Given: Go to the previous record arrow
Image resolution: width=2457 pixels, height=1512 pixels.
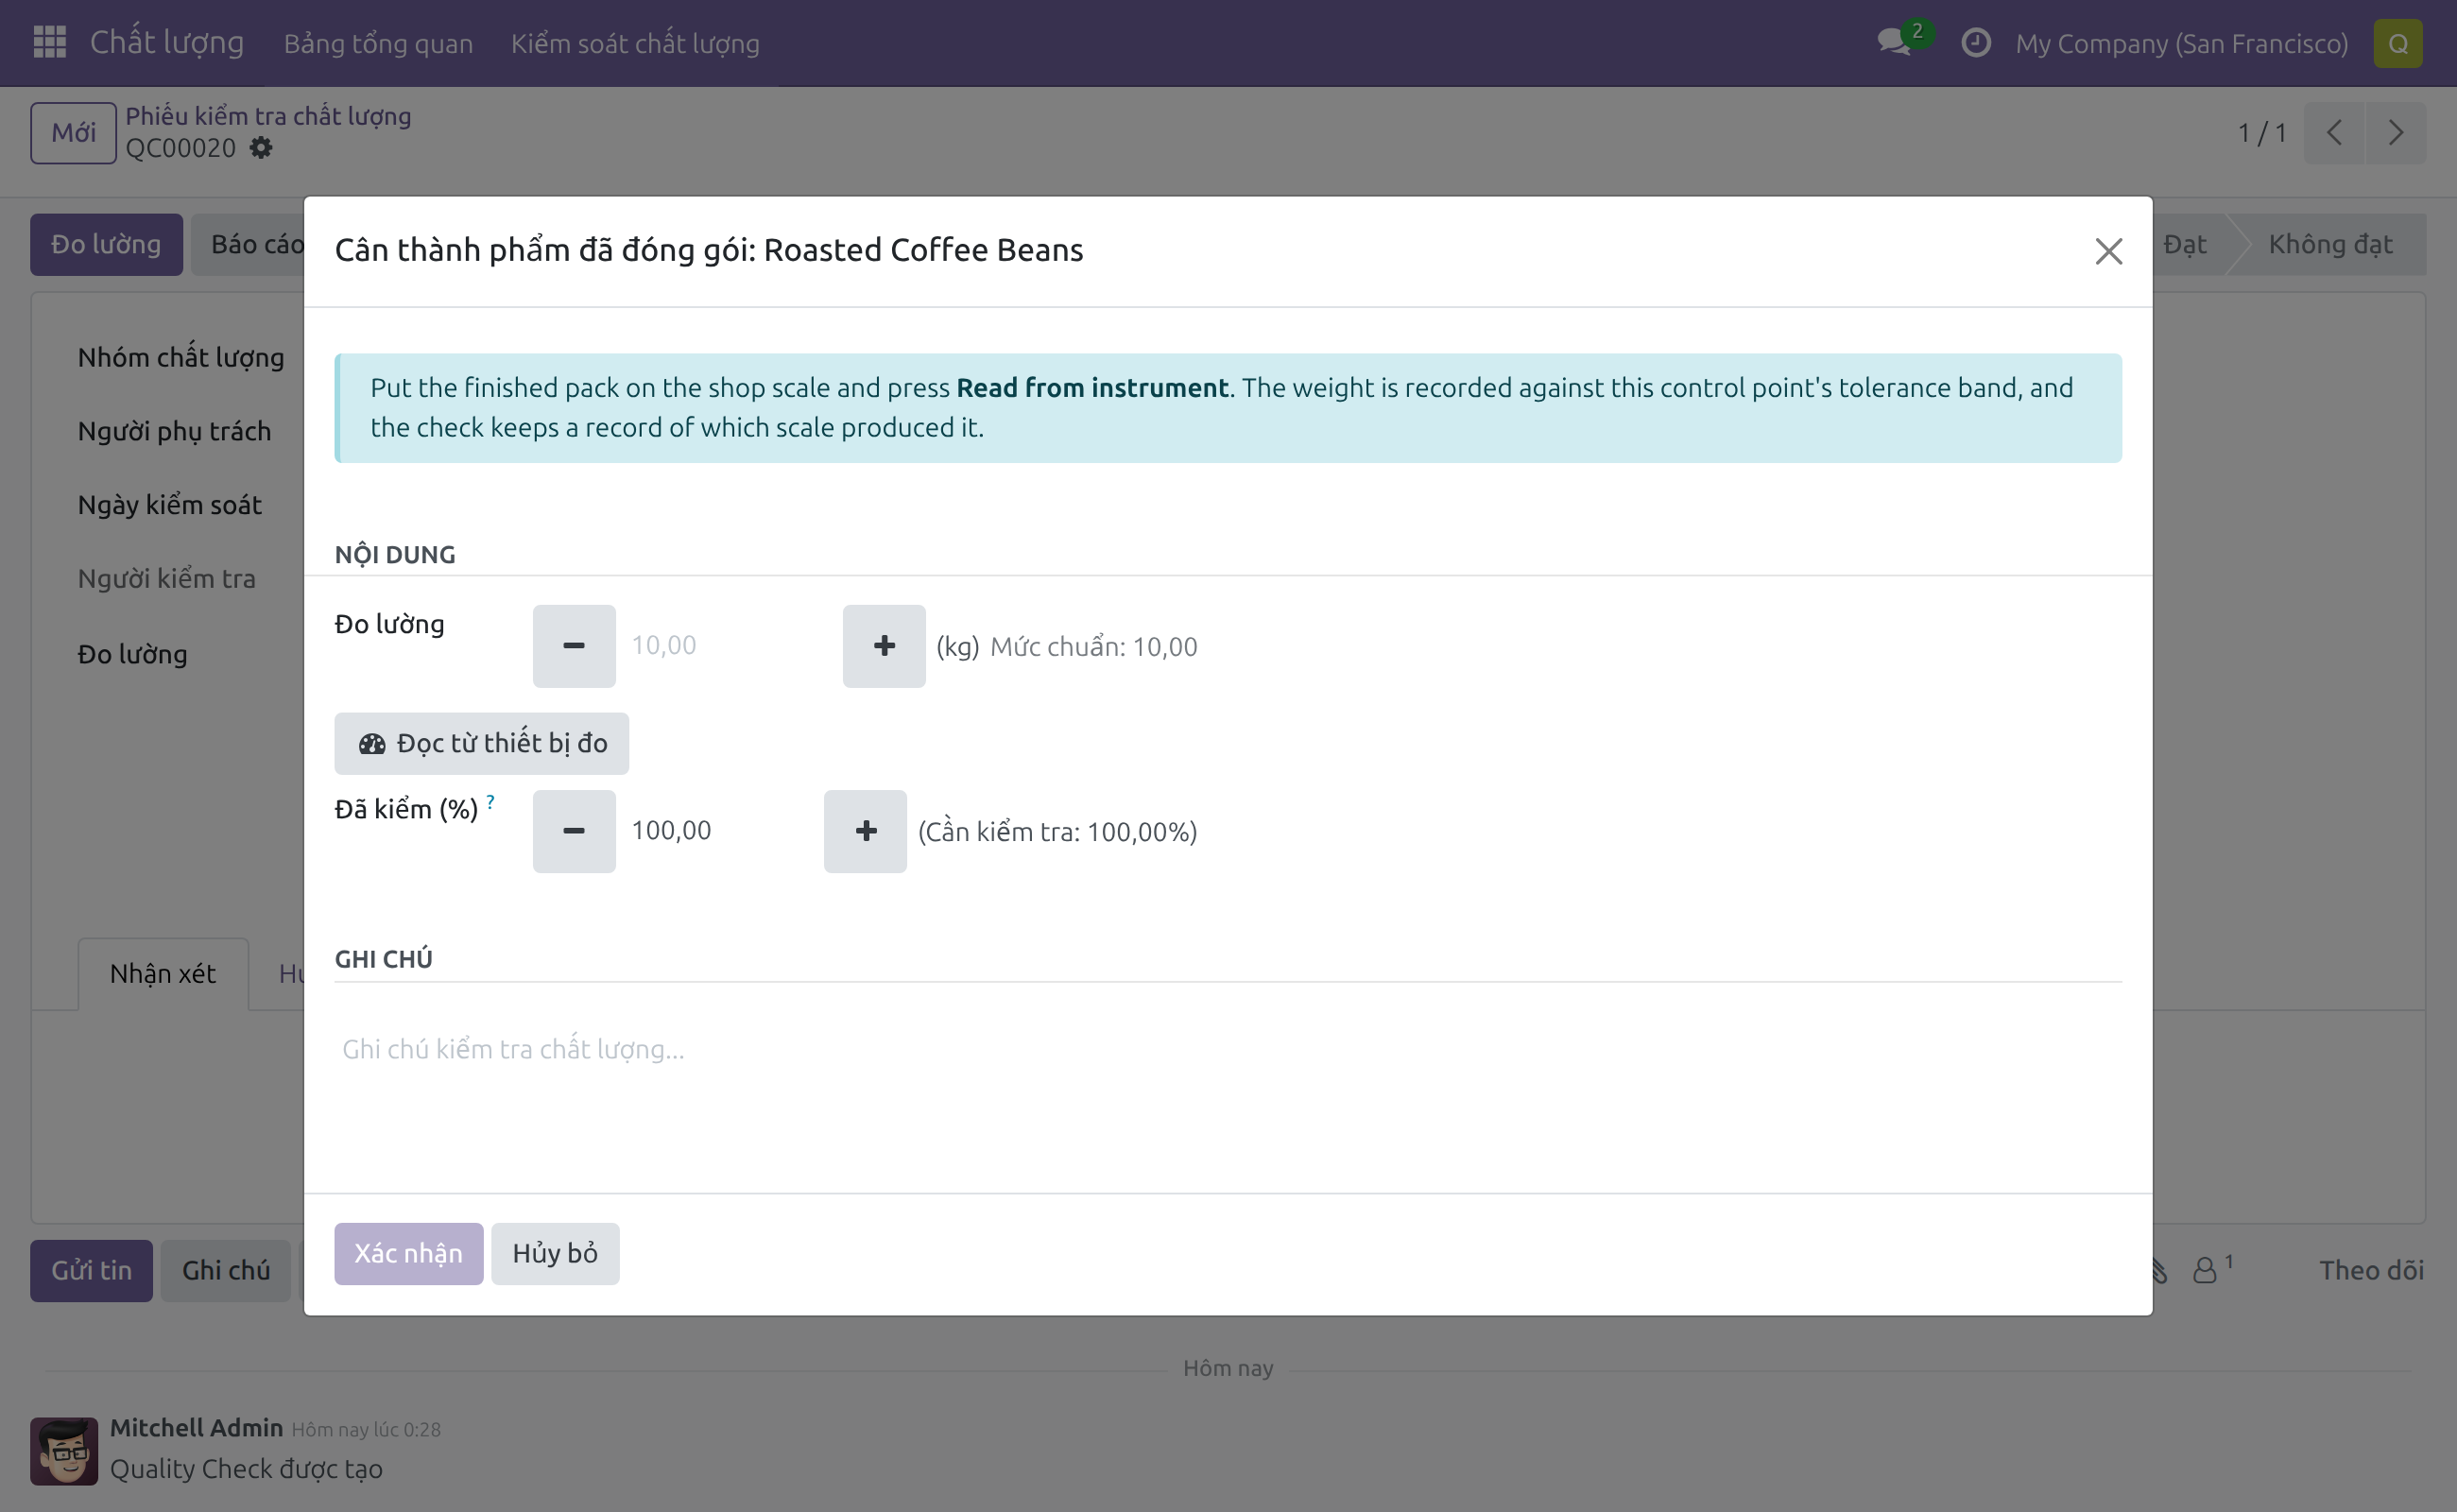Looking at the screenshot, I should [2334, 133].
